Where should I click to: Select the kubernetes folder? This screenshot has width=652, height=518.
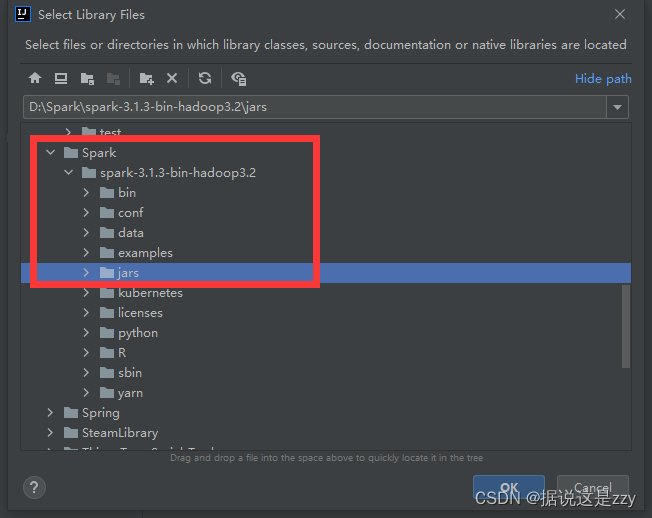pos(141,293)
